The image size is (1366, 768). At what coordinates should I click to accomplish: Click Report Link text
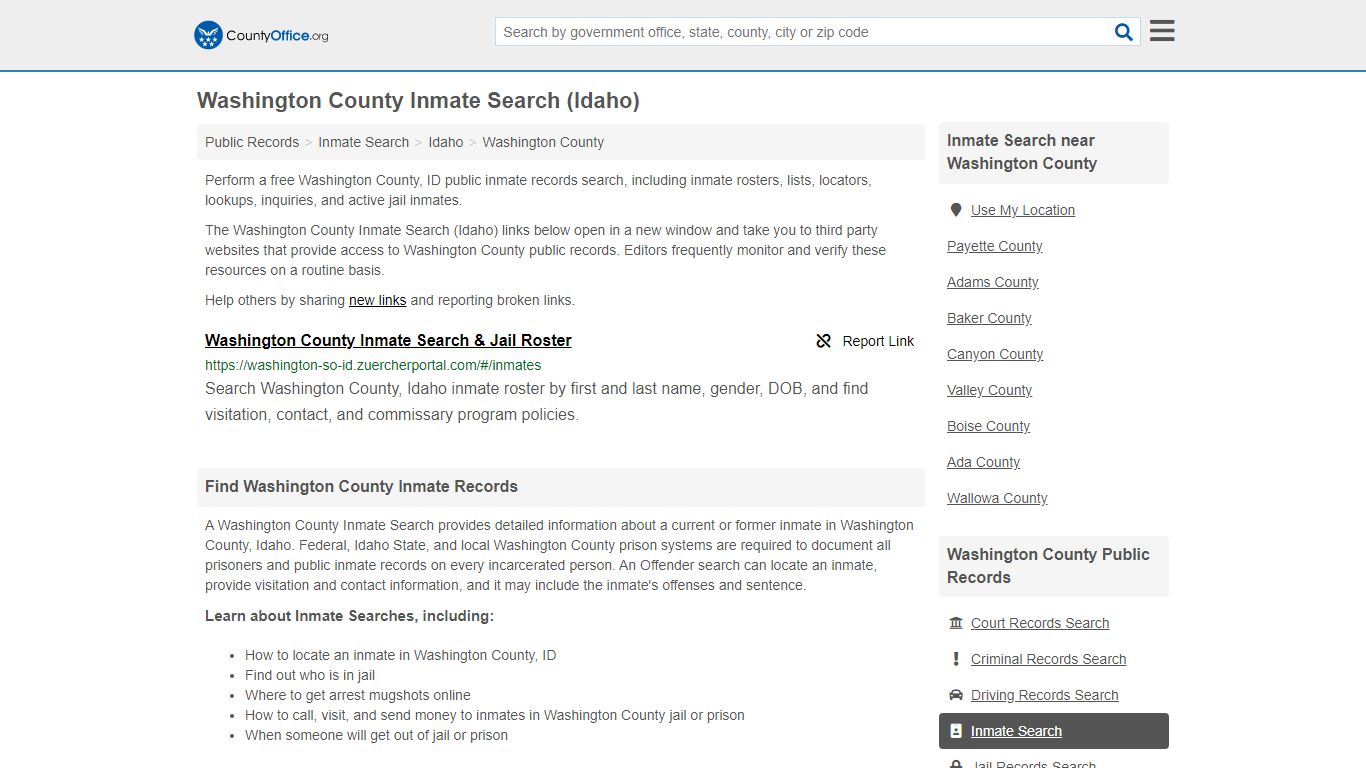(x=878, y=341)
